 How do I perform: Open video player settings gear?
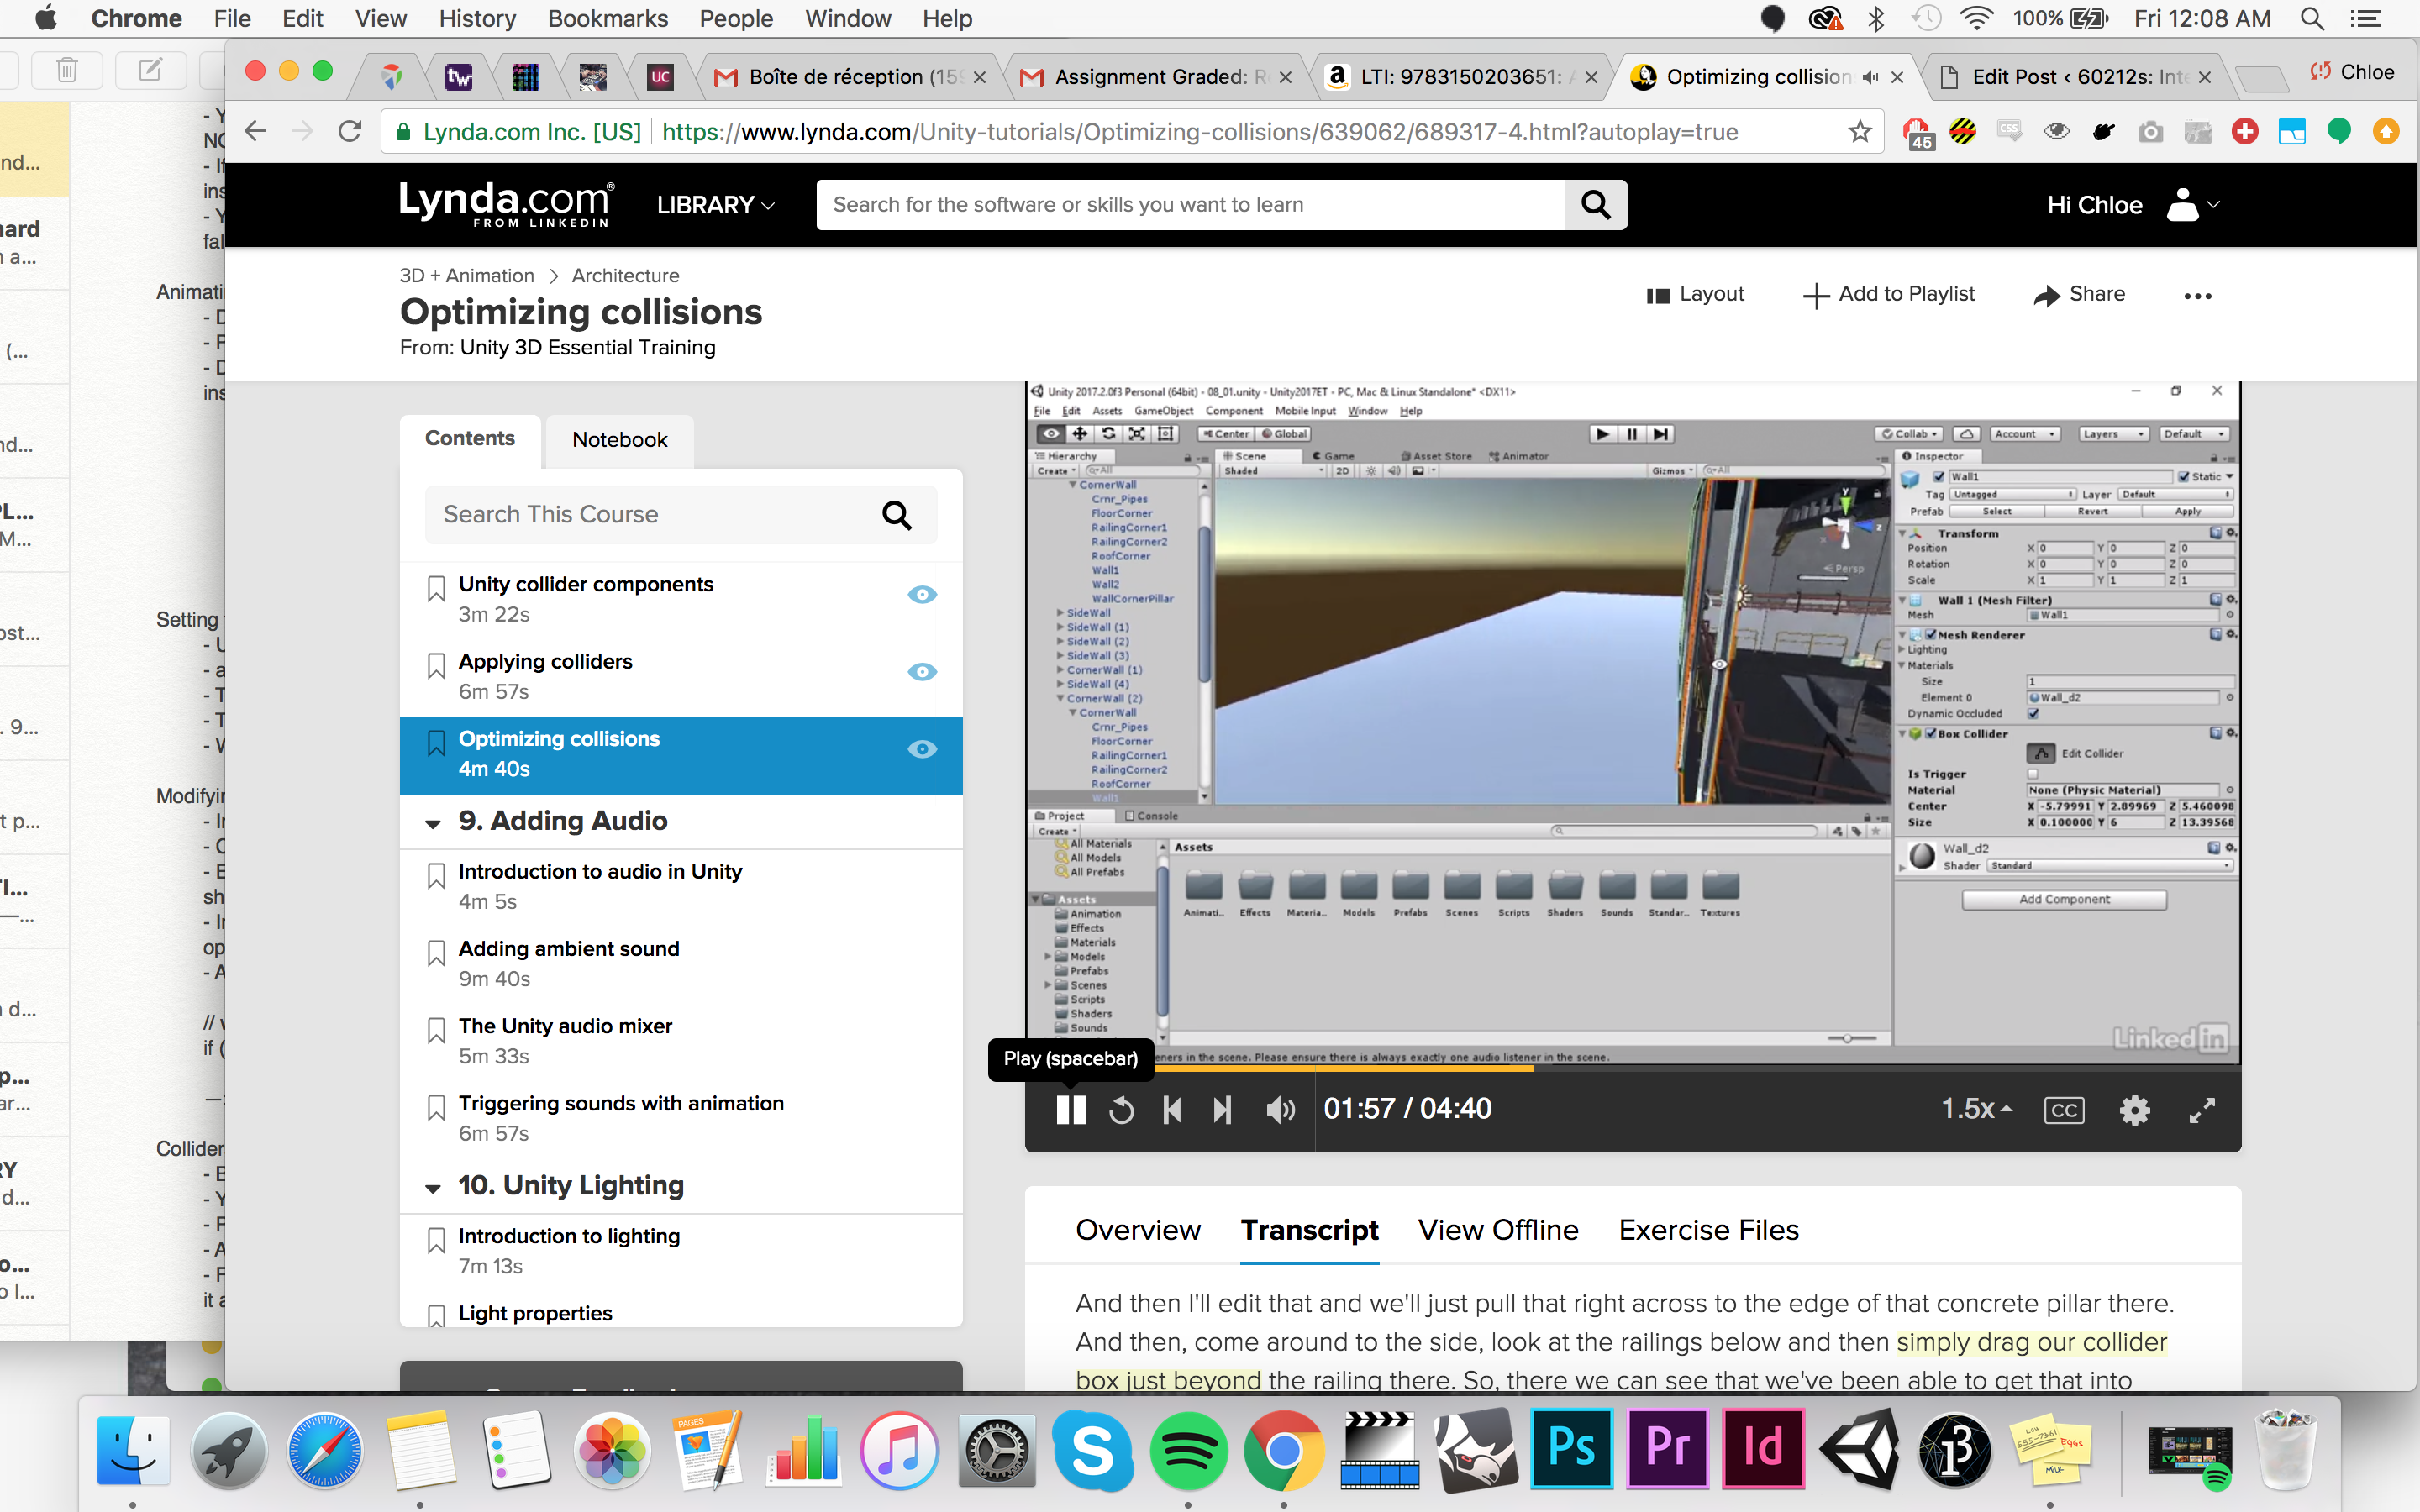2134,1110
